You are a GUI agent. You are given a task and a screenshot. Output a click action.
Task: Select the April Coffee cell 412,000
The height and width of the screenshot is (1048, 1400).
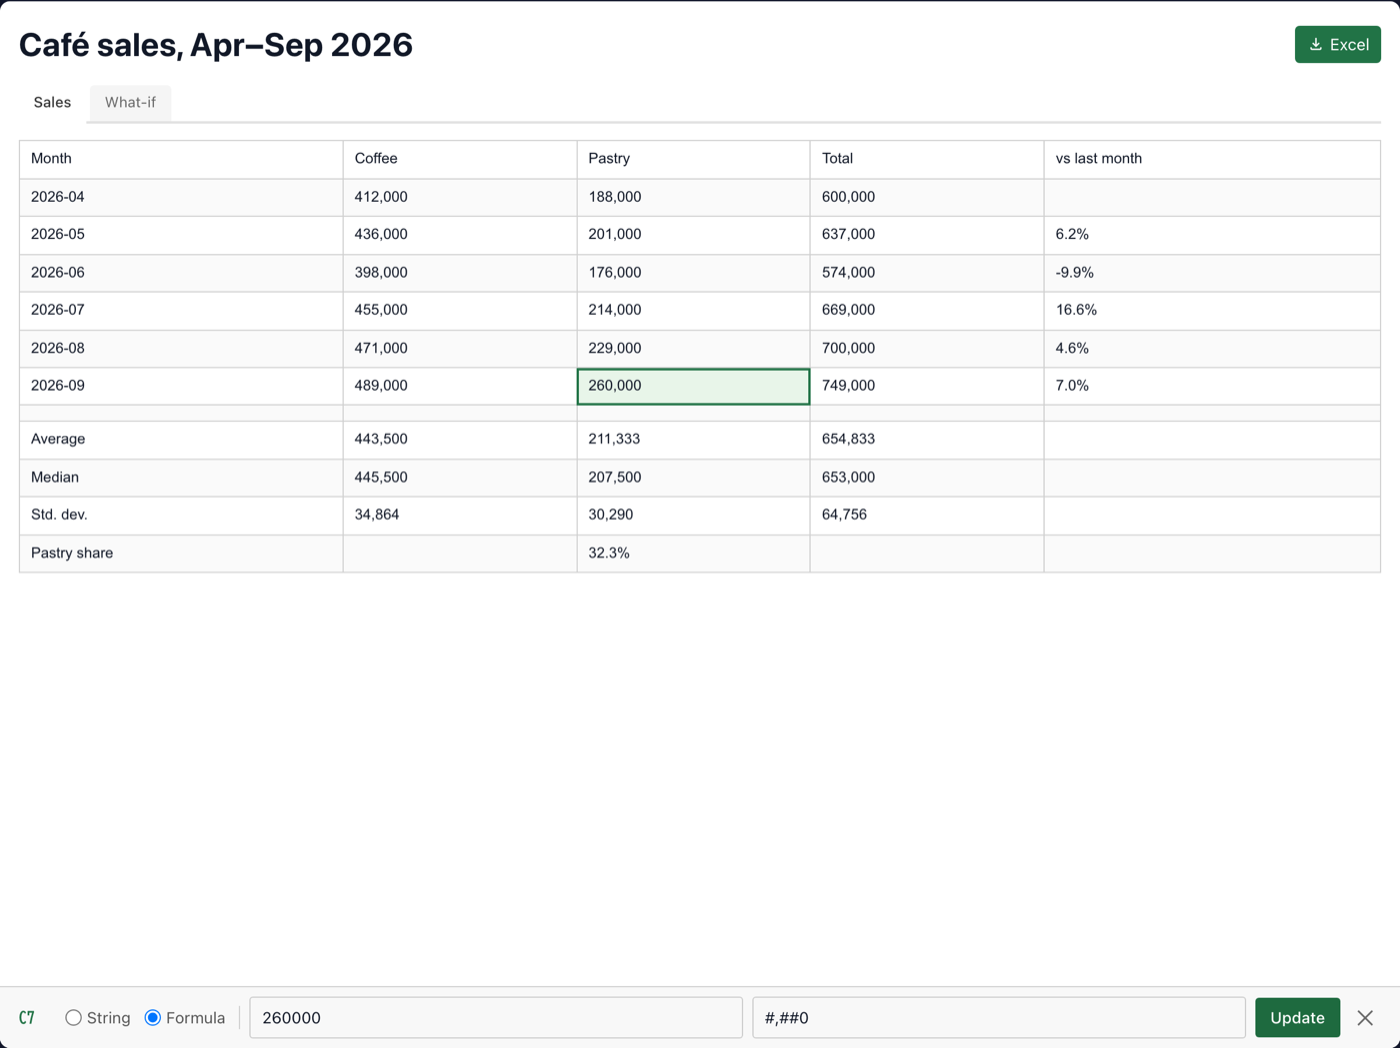(460, 197)
